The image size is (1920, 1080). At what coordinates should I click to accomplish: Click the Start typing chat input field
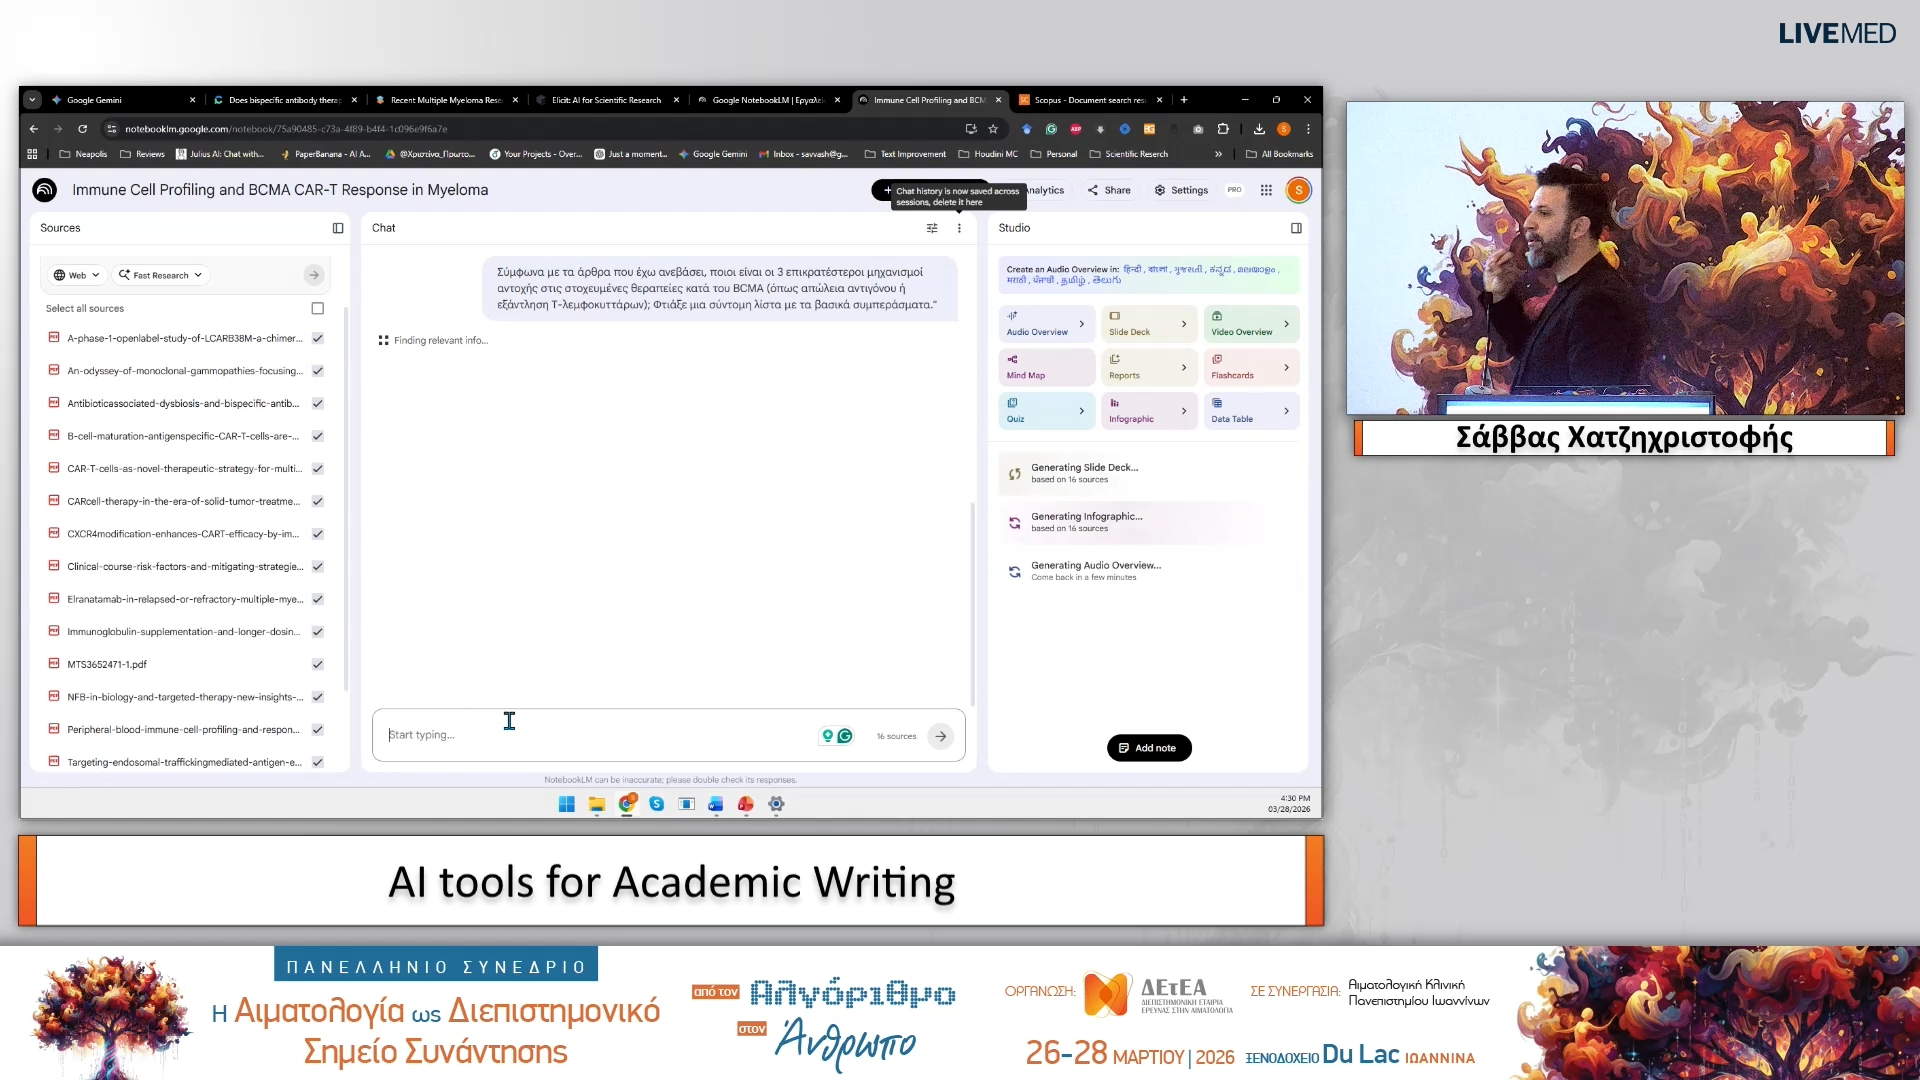click(x=600, y=735)
